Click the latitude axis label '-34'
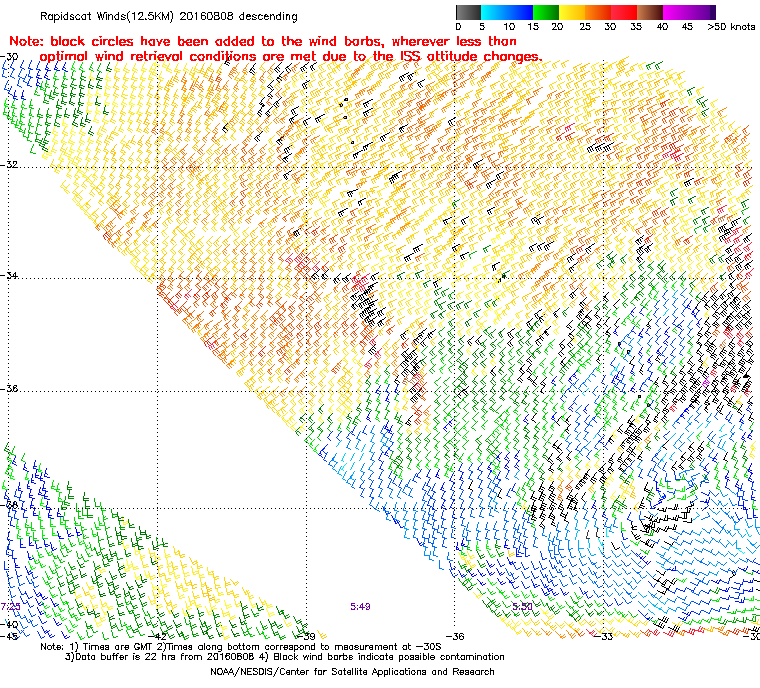Viewport: 760px width, 688px height. (x=9, y=275)
